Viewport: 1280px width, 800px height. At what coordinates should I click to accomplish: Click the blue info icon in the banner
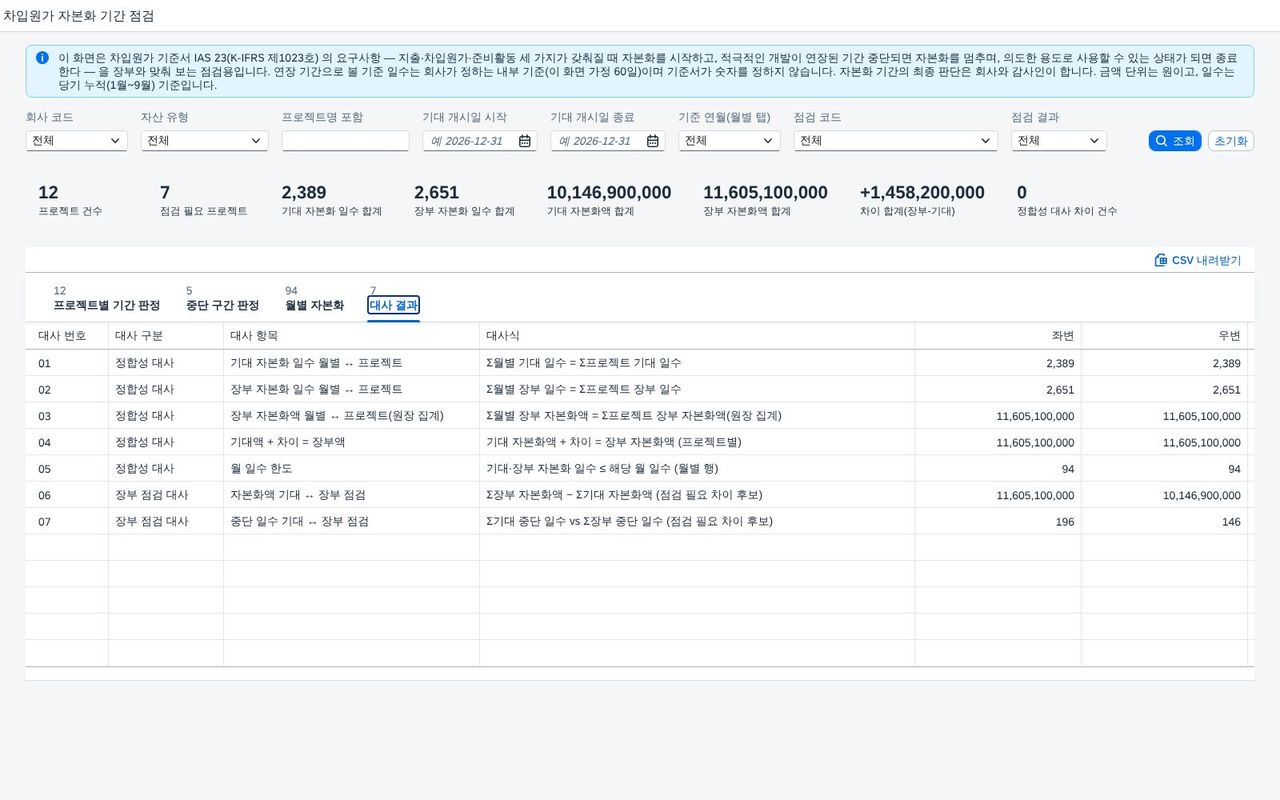(x=42, y=58)
